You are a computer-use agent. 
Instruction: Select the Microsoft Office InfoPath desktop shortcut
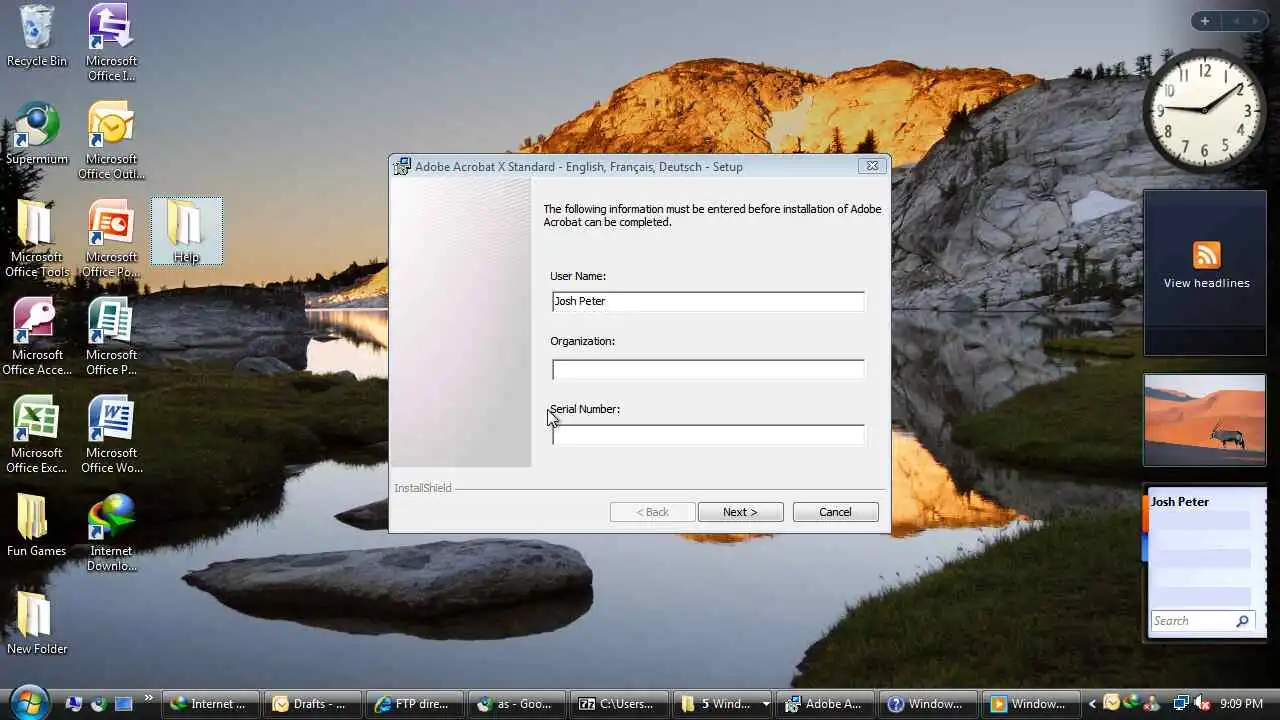[111, 43]
